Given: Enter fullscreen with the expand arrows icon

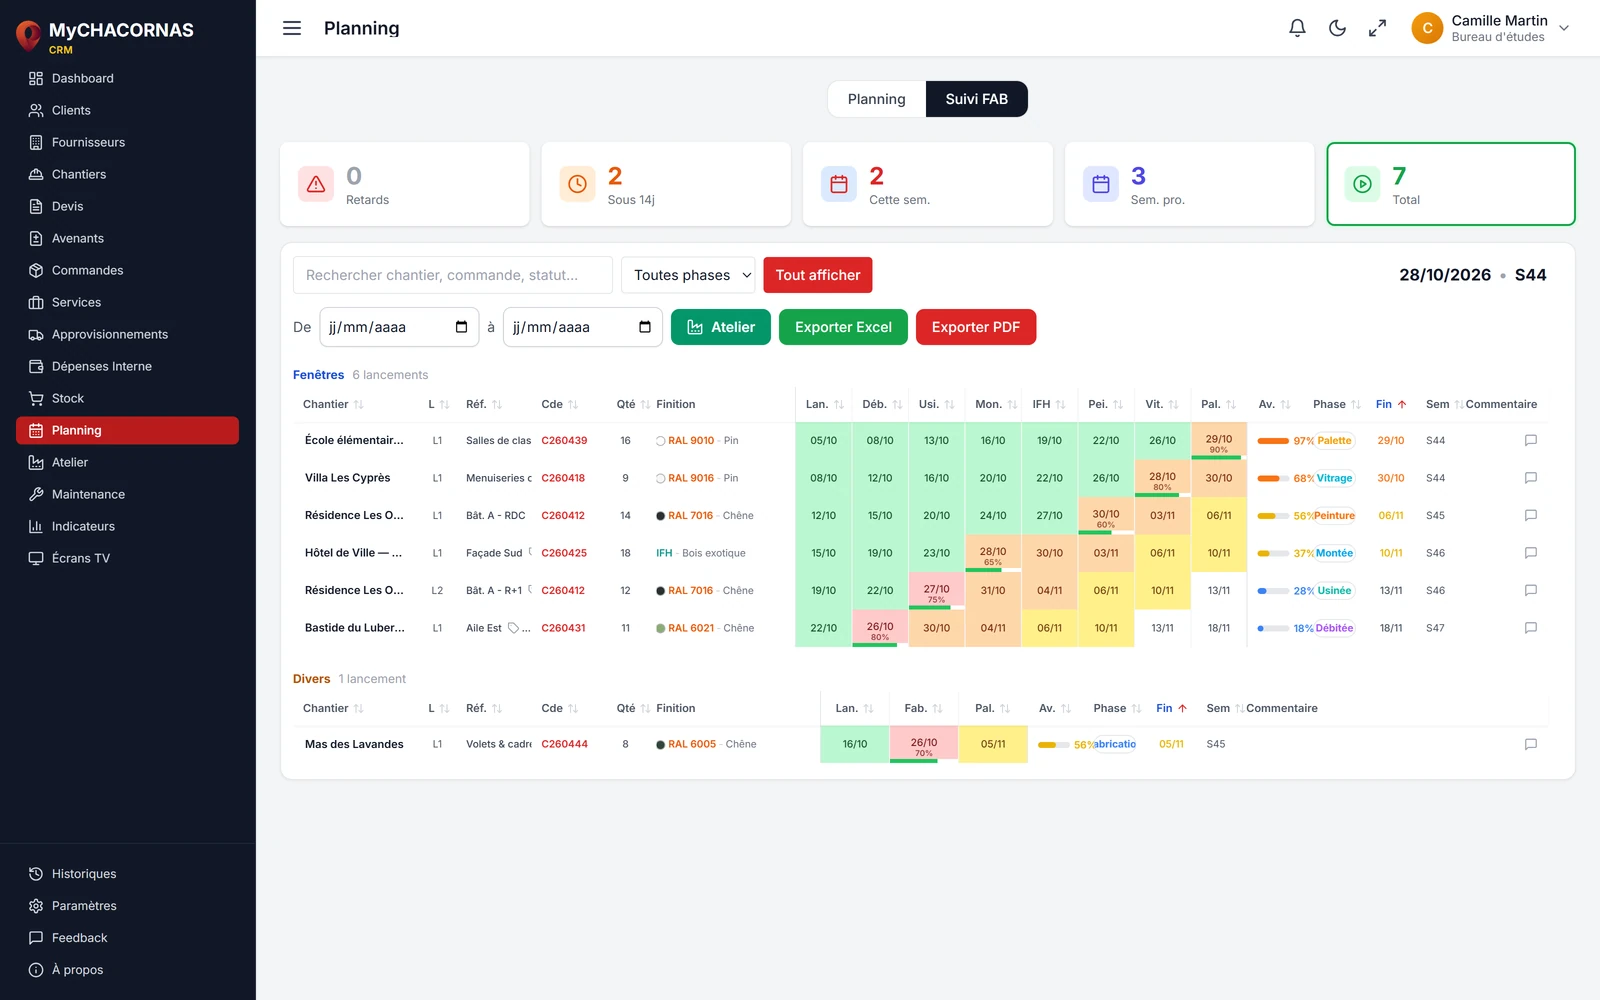Looking at the screenshot, I should (x=1377, y=28).
